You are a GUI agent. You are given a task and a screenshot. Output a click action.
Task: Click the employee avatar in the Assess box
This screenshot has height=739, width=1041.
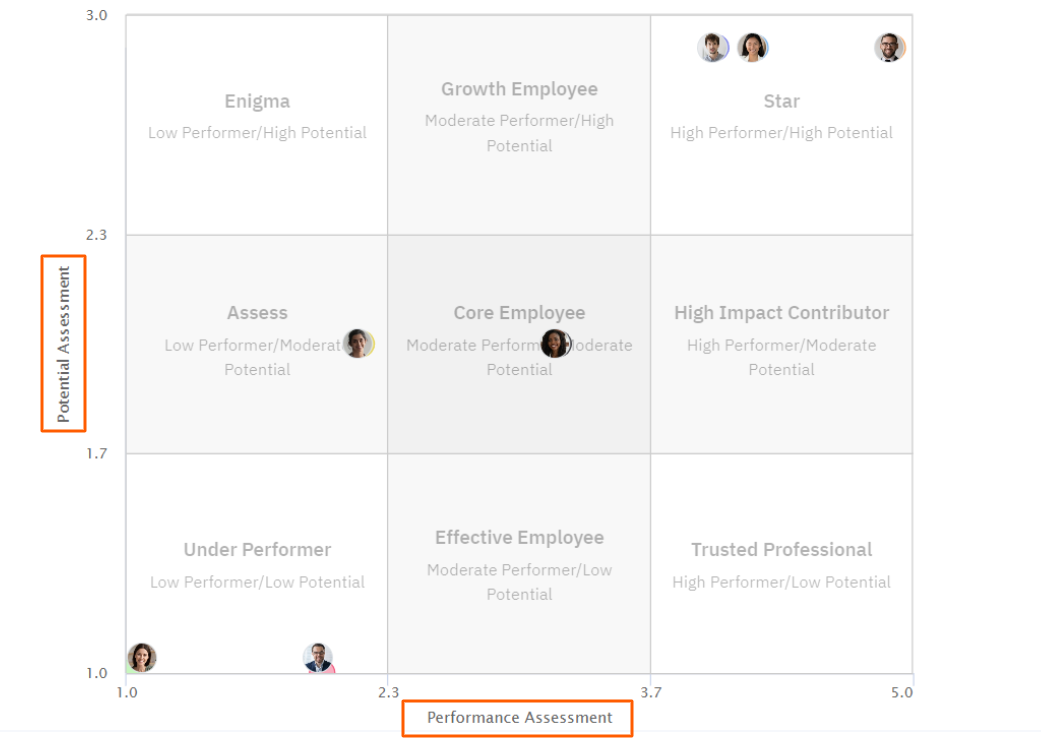[x=358, y=343]
